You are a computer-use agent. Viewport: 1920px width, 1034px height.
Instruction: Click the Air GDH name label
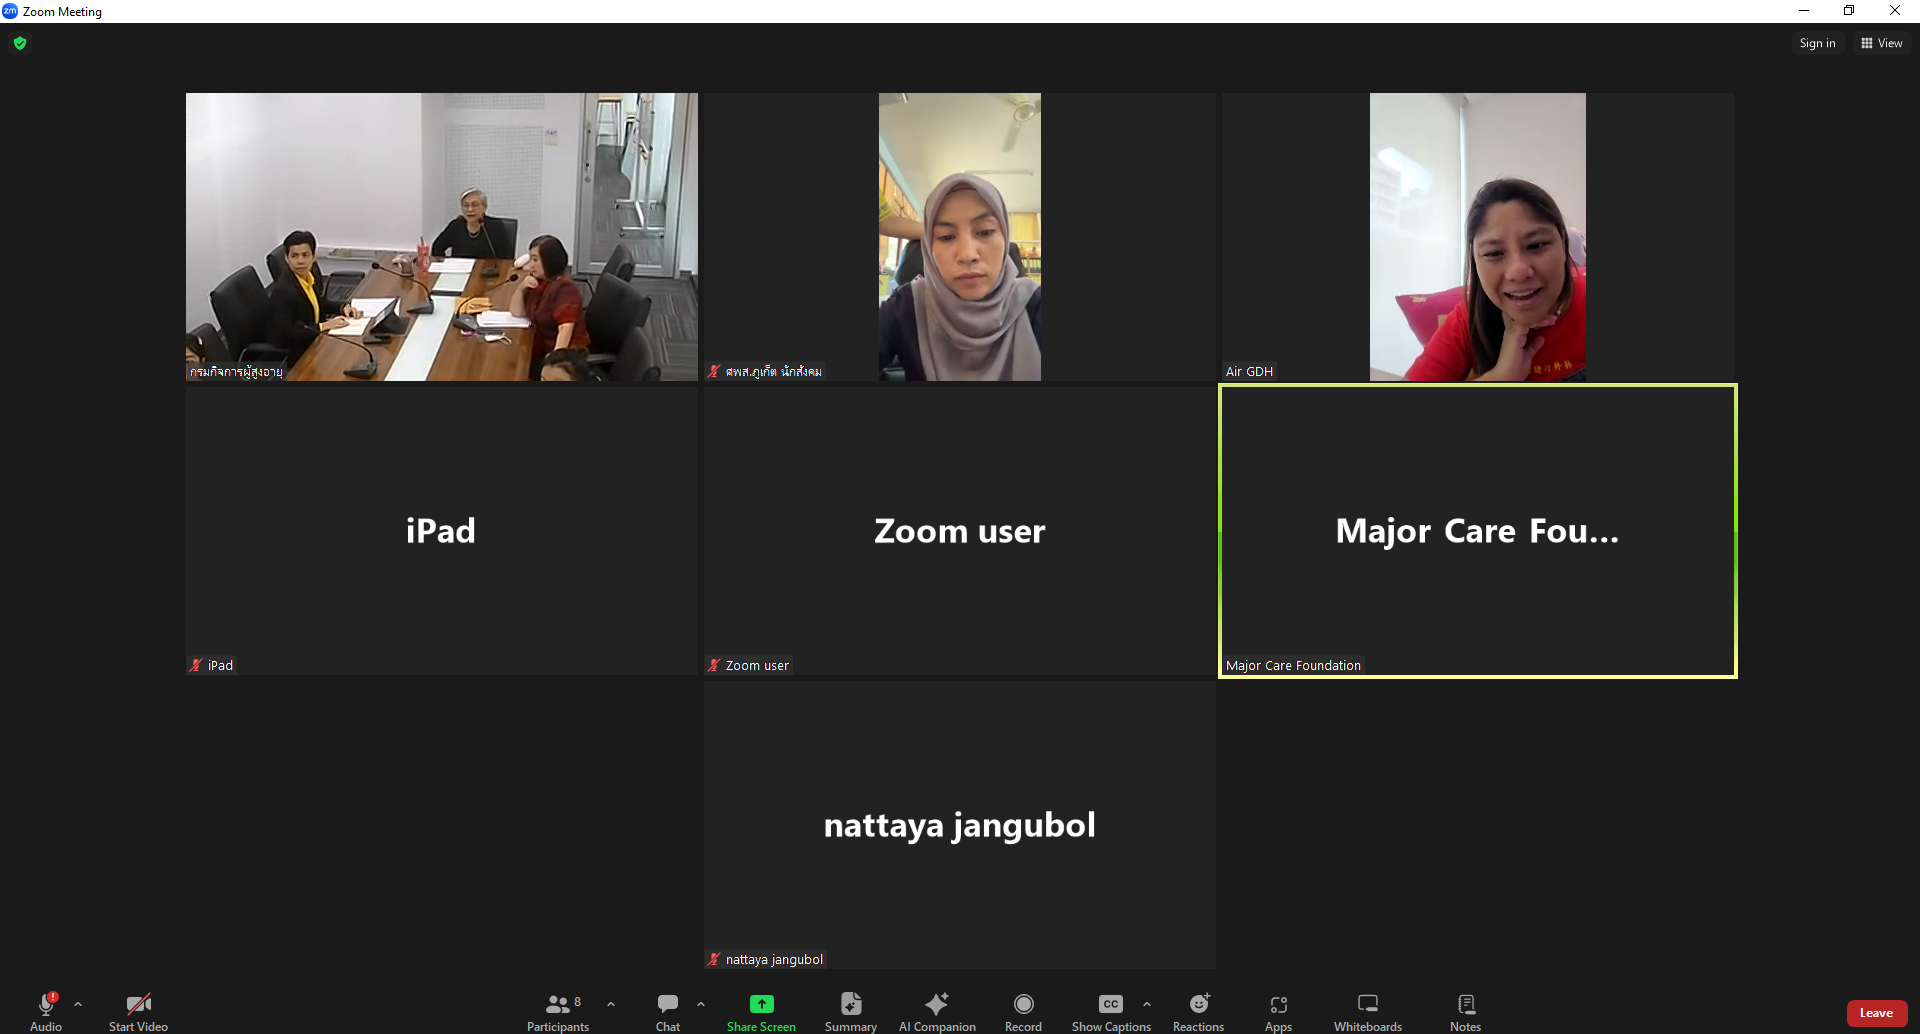click(x=1249, y=371)
